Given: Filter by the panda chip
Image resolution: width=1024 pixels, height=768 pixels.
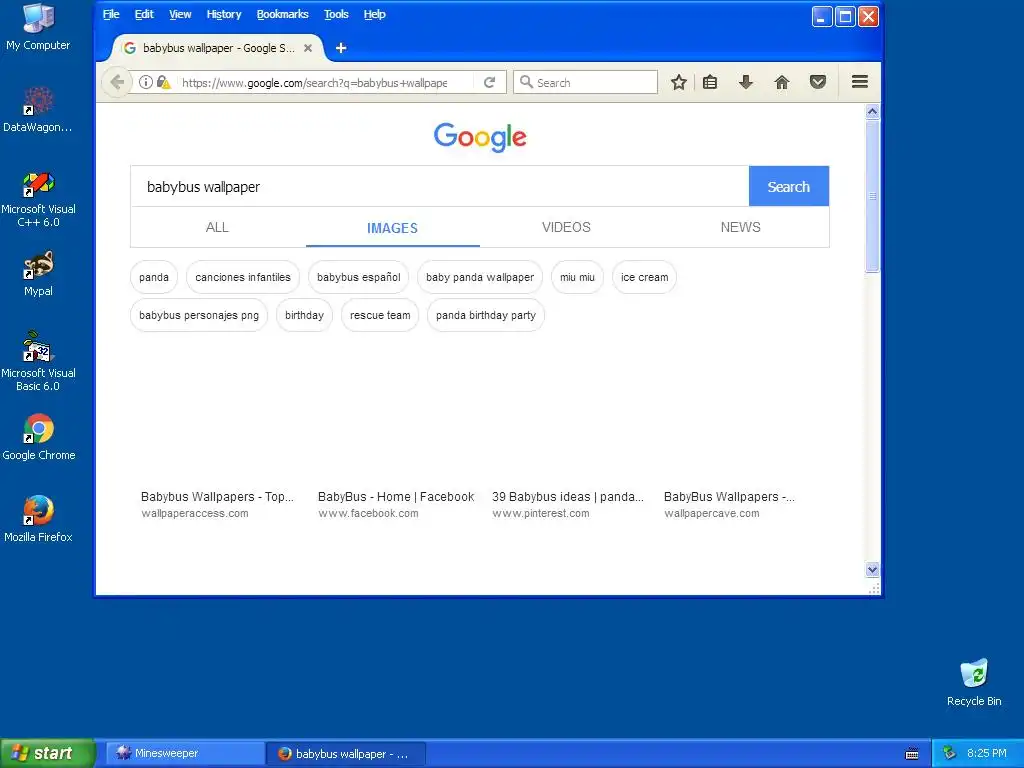Looking at the screenshot, I should pyautogui.click(x=154, y=278).
